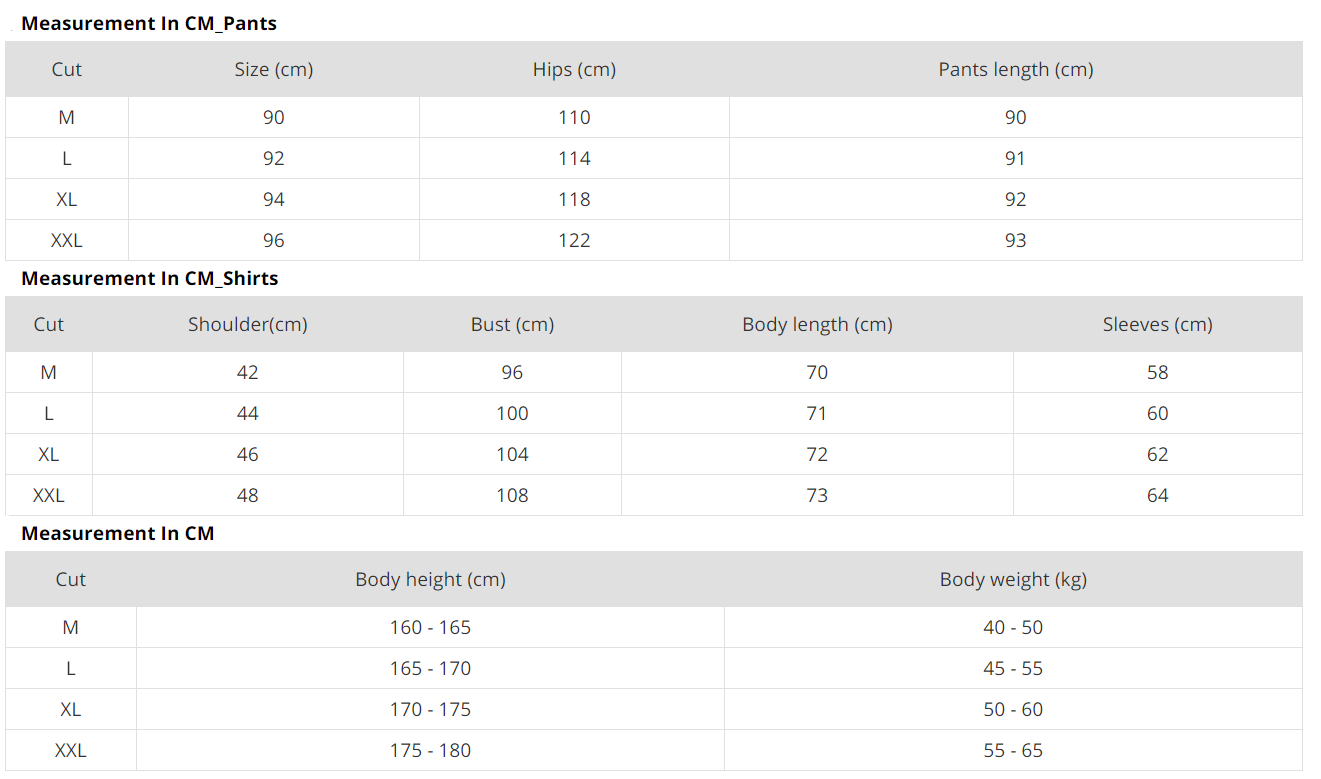Click the Bust (cm) column header
The image size is (1321, 779).
pos(512,324)
